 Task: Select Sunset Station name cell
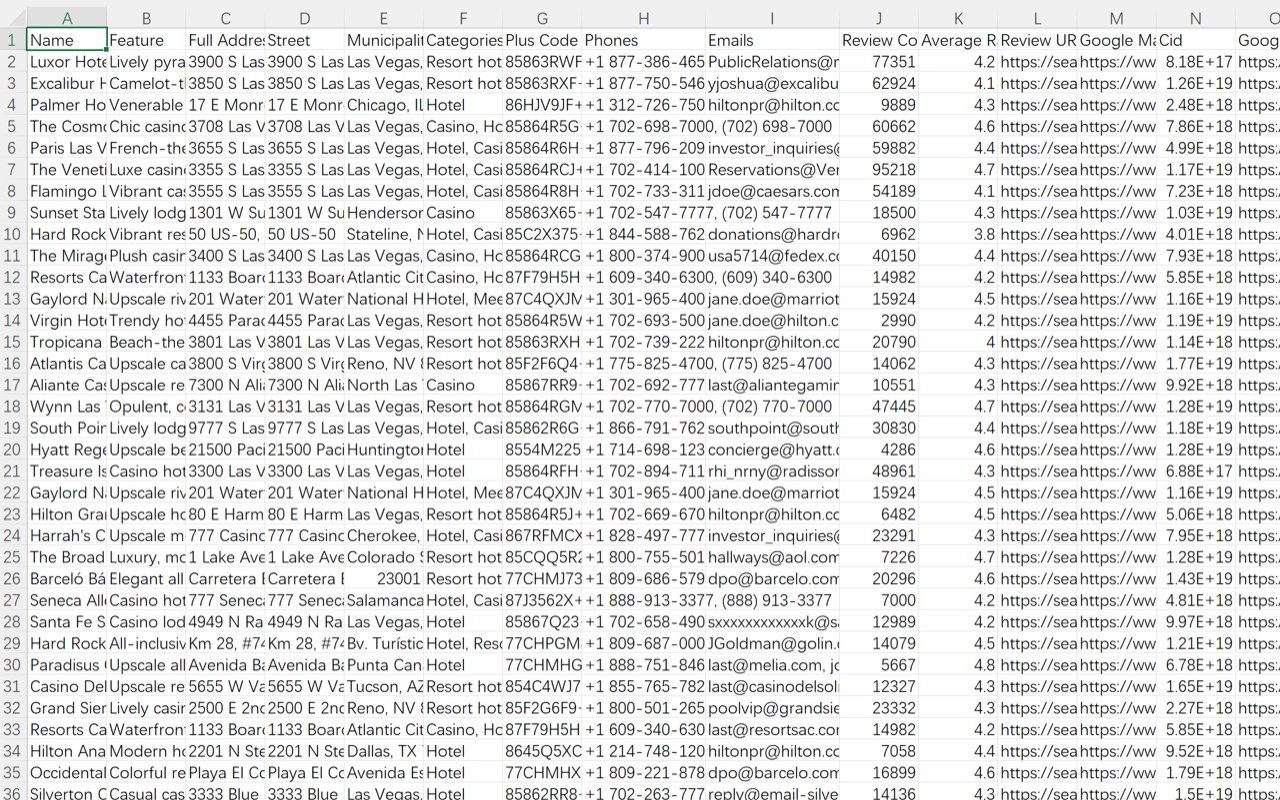click(x=67, y=212)
